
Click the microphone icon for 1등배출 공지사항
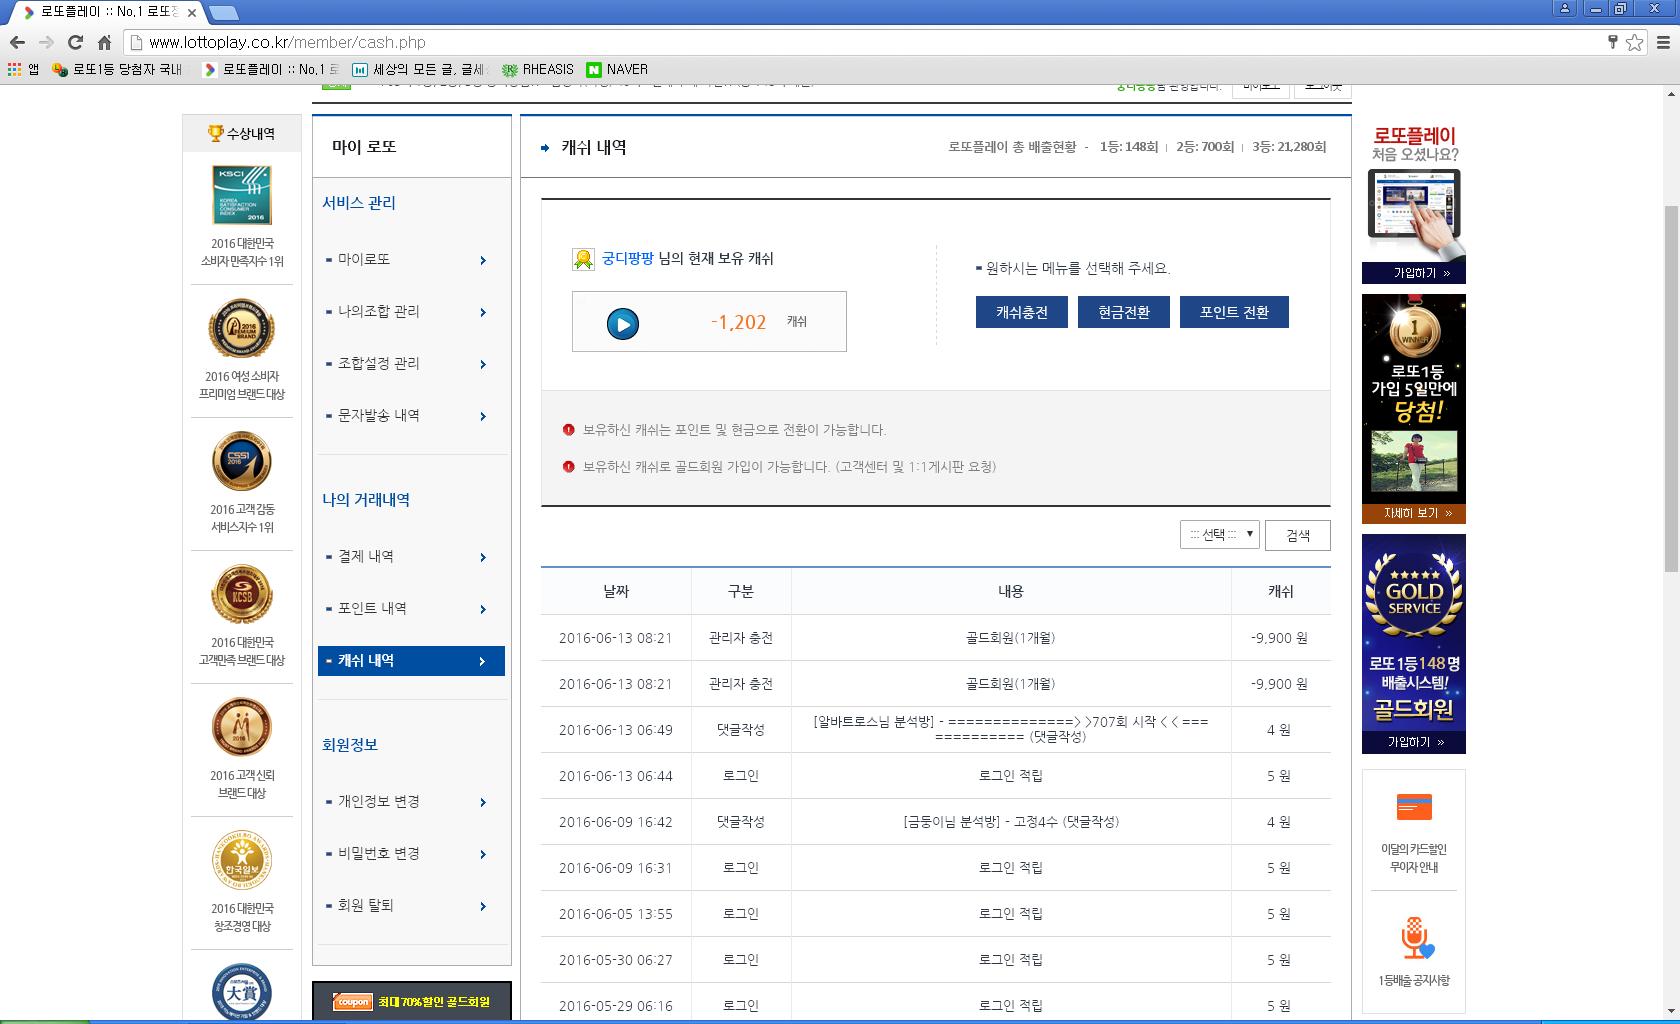tap(1414, 938)
